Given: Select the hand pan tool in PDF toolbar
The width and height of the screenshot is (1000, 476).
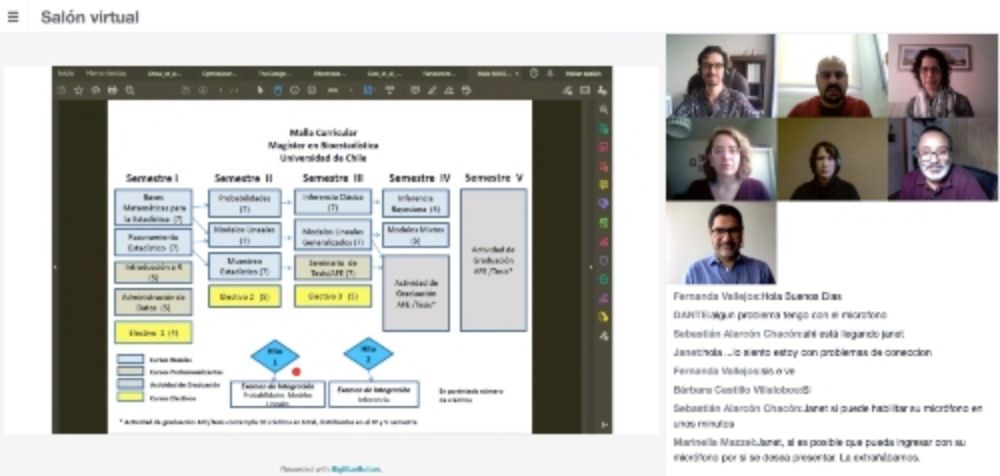Looking at the screenshot, I should click(277, 90).
